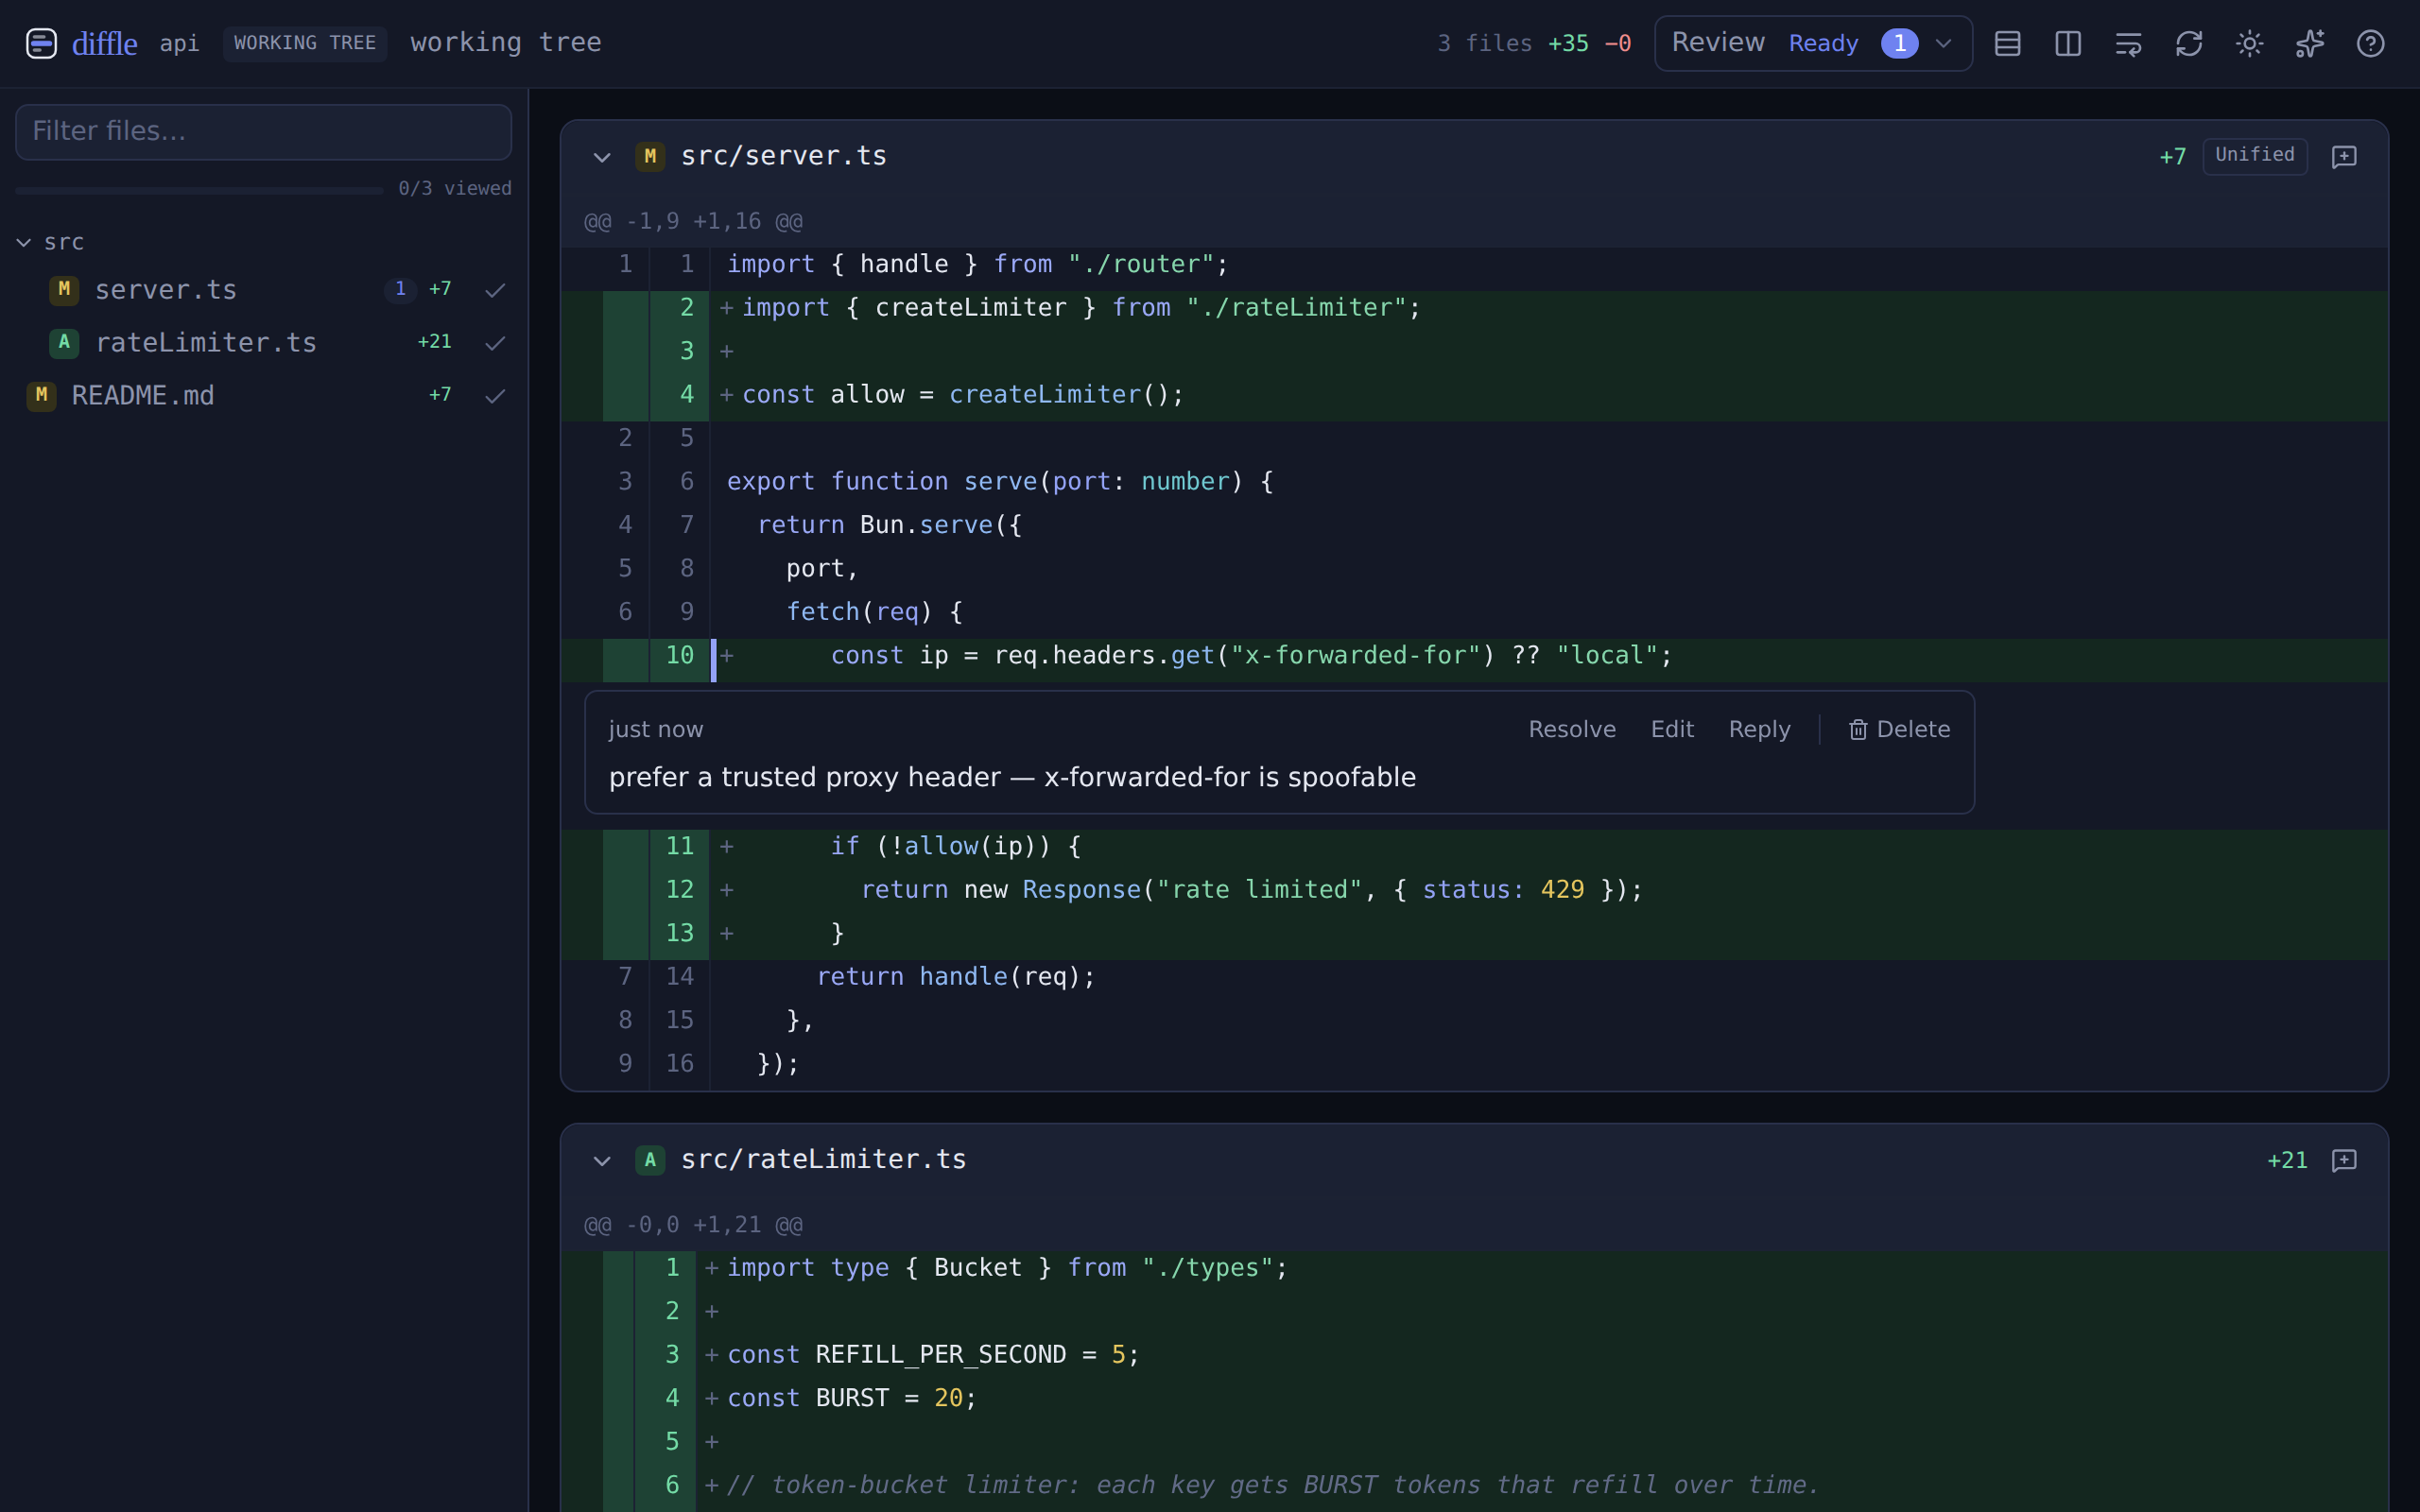Image resolution: width=2420 pixels, height=1512 pixels.
Task: Add file comment on src/rateLimiter.ts
Action: click(2344, 1160)
